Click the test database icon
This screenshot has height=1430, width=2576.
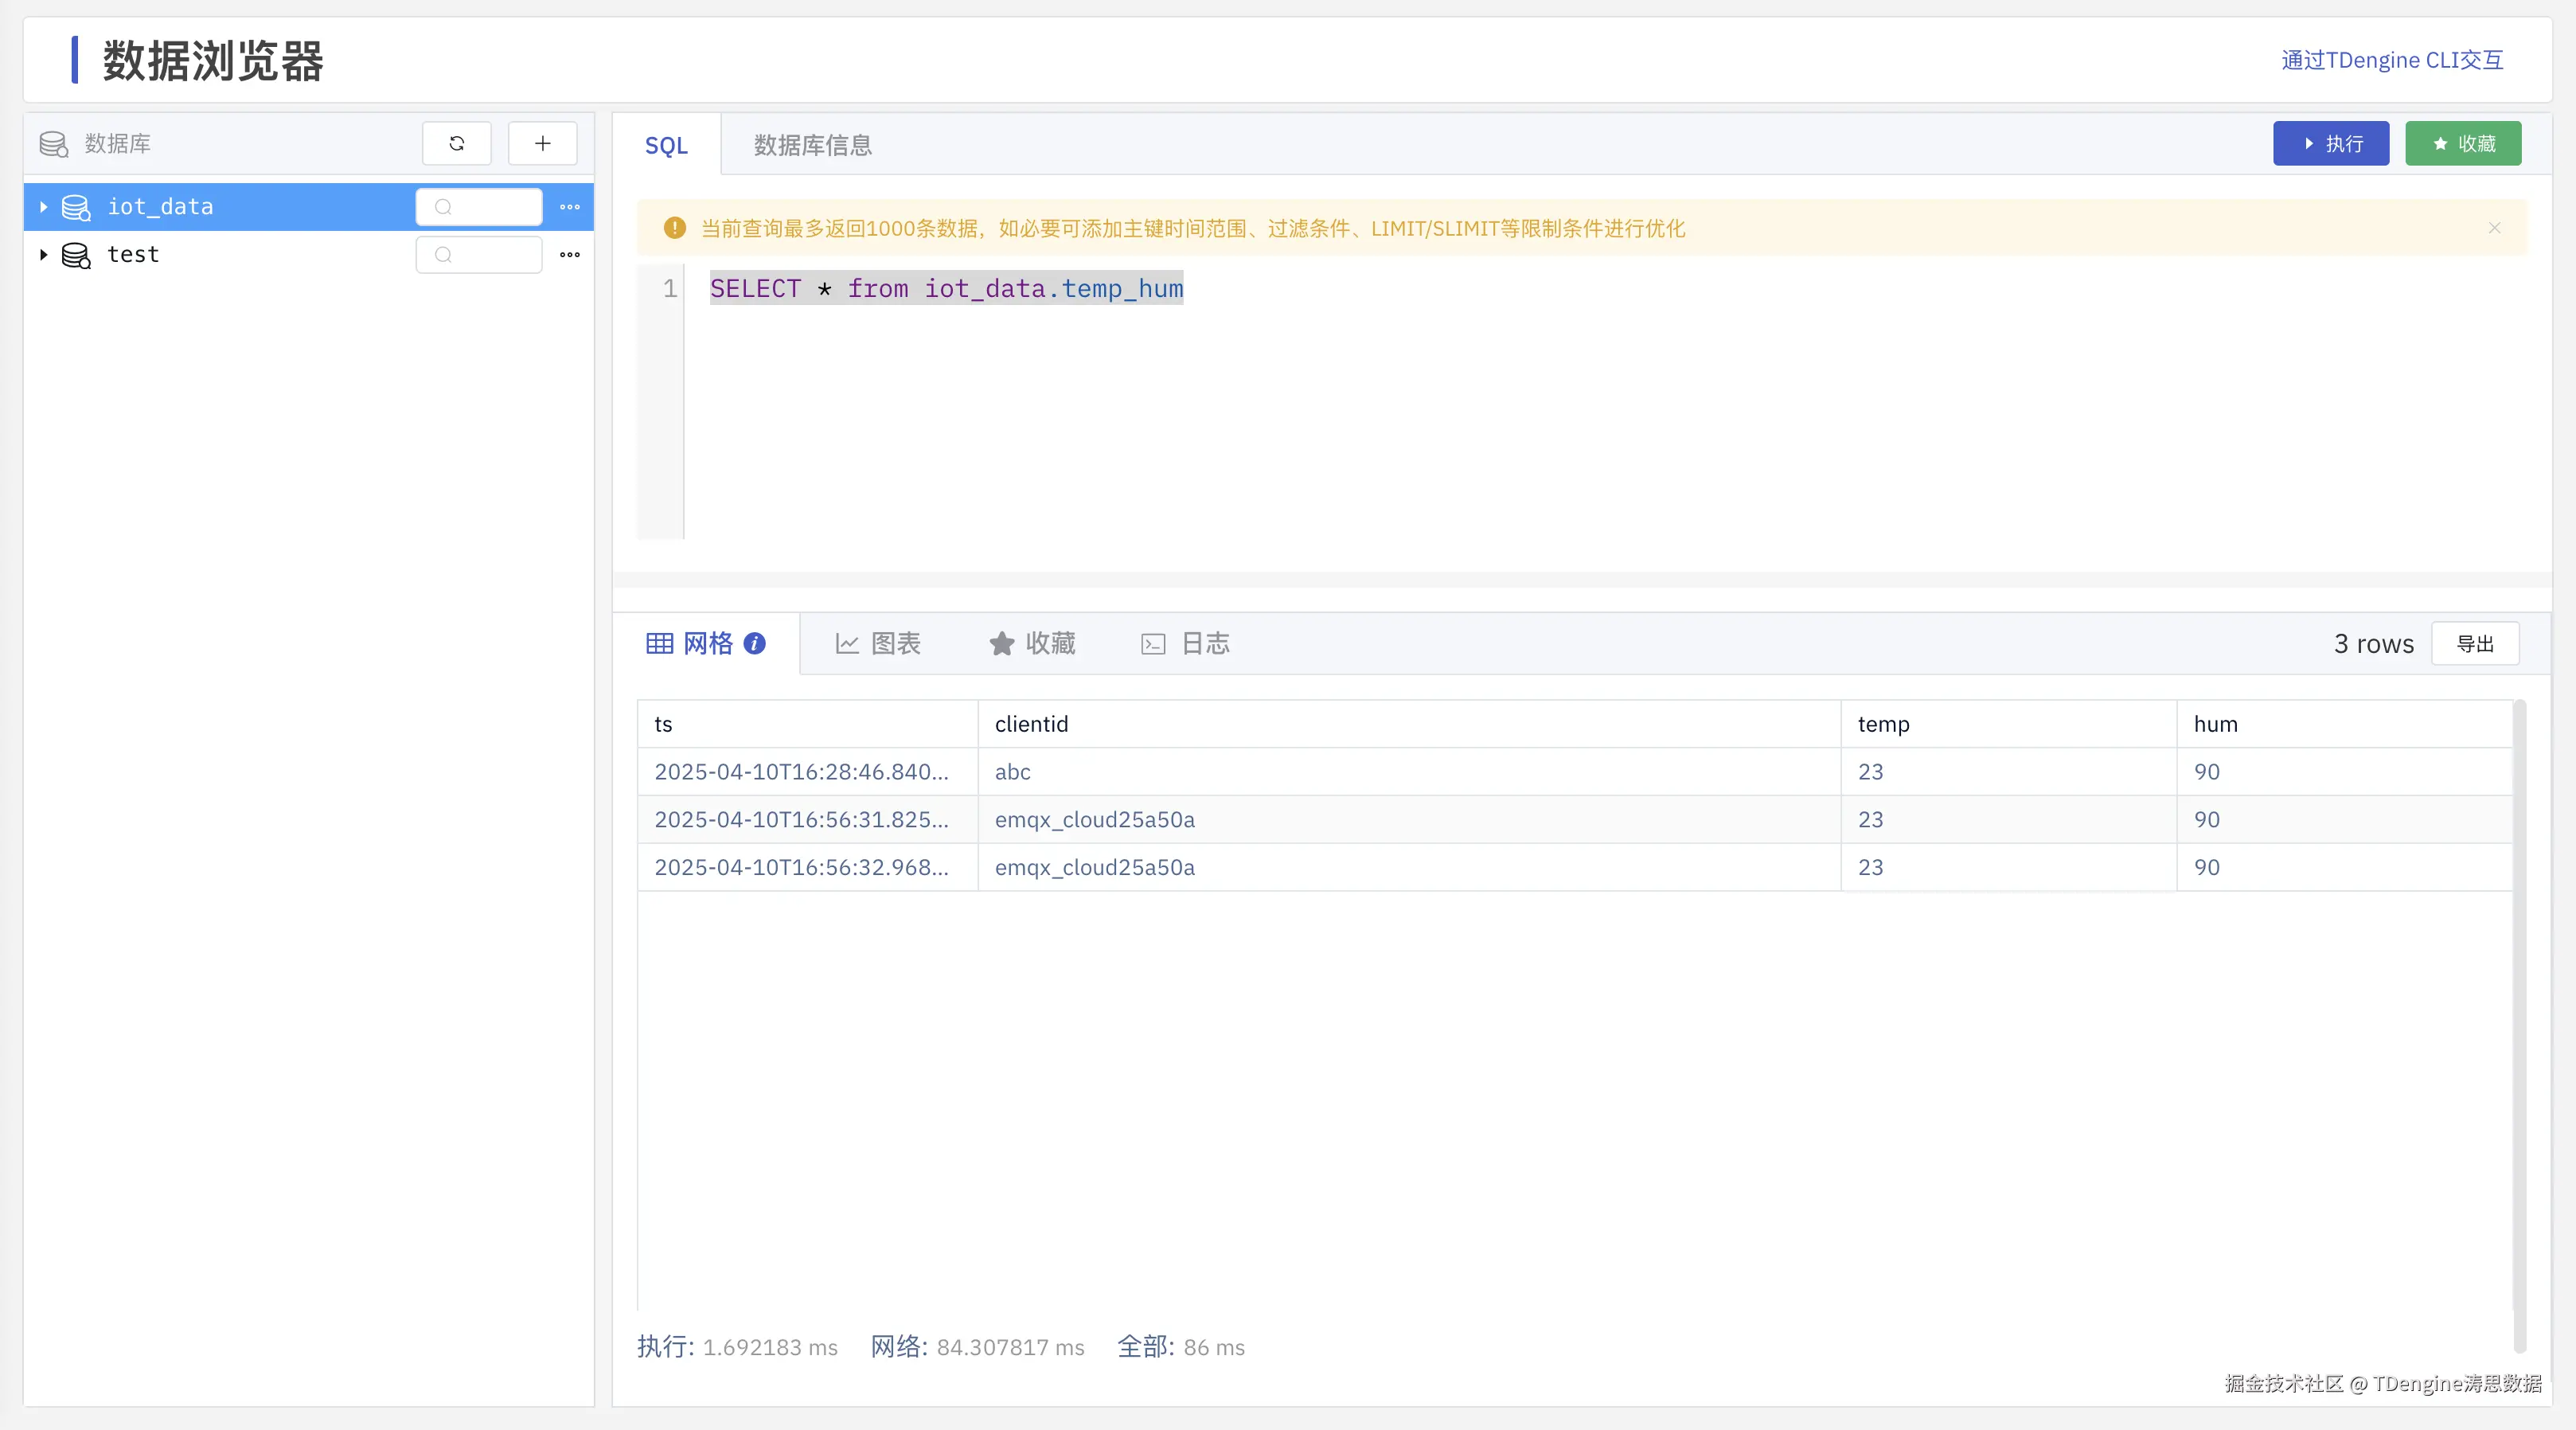coord(76,255)
